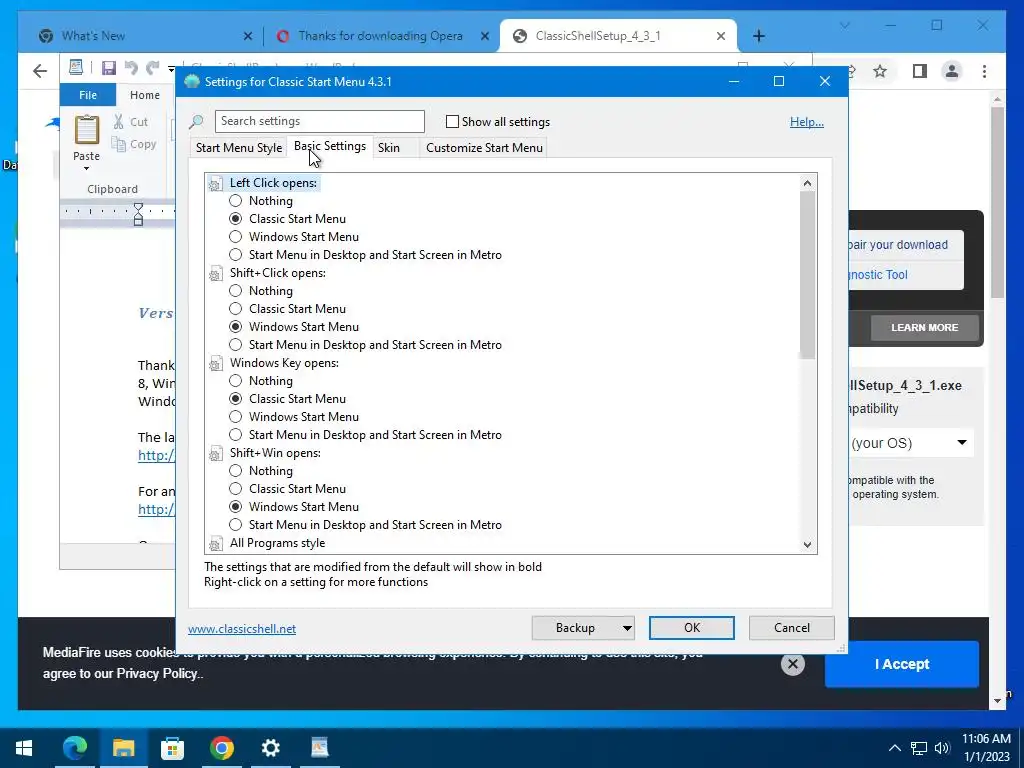1024x768 pixels.
Task: Show hidden tray icons chevron
Action: 895,748
